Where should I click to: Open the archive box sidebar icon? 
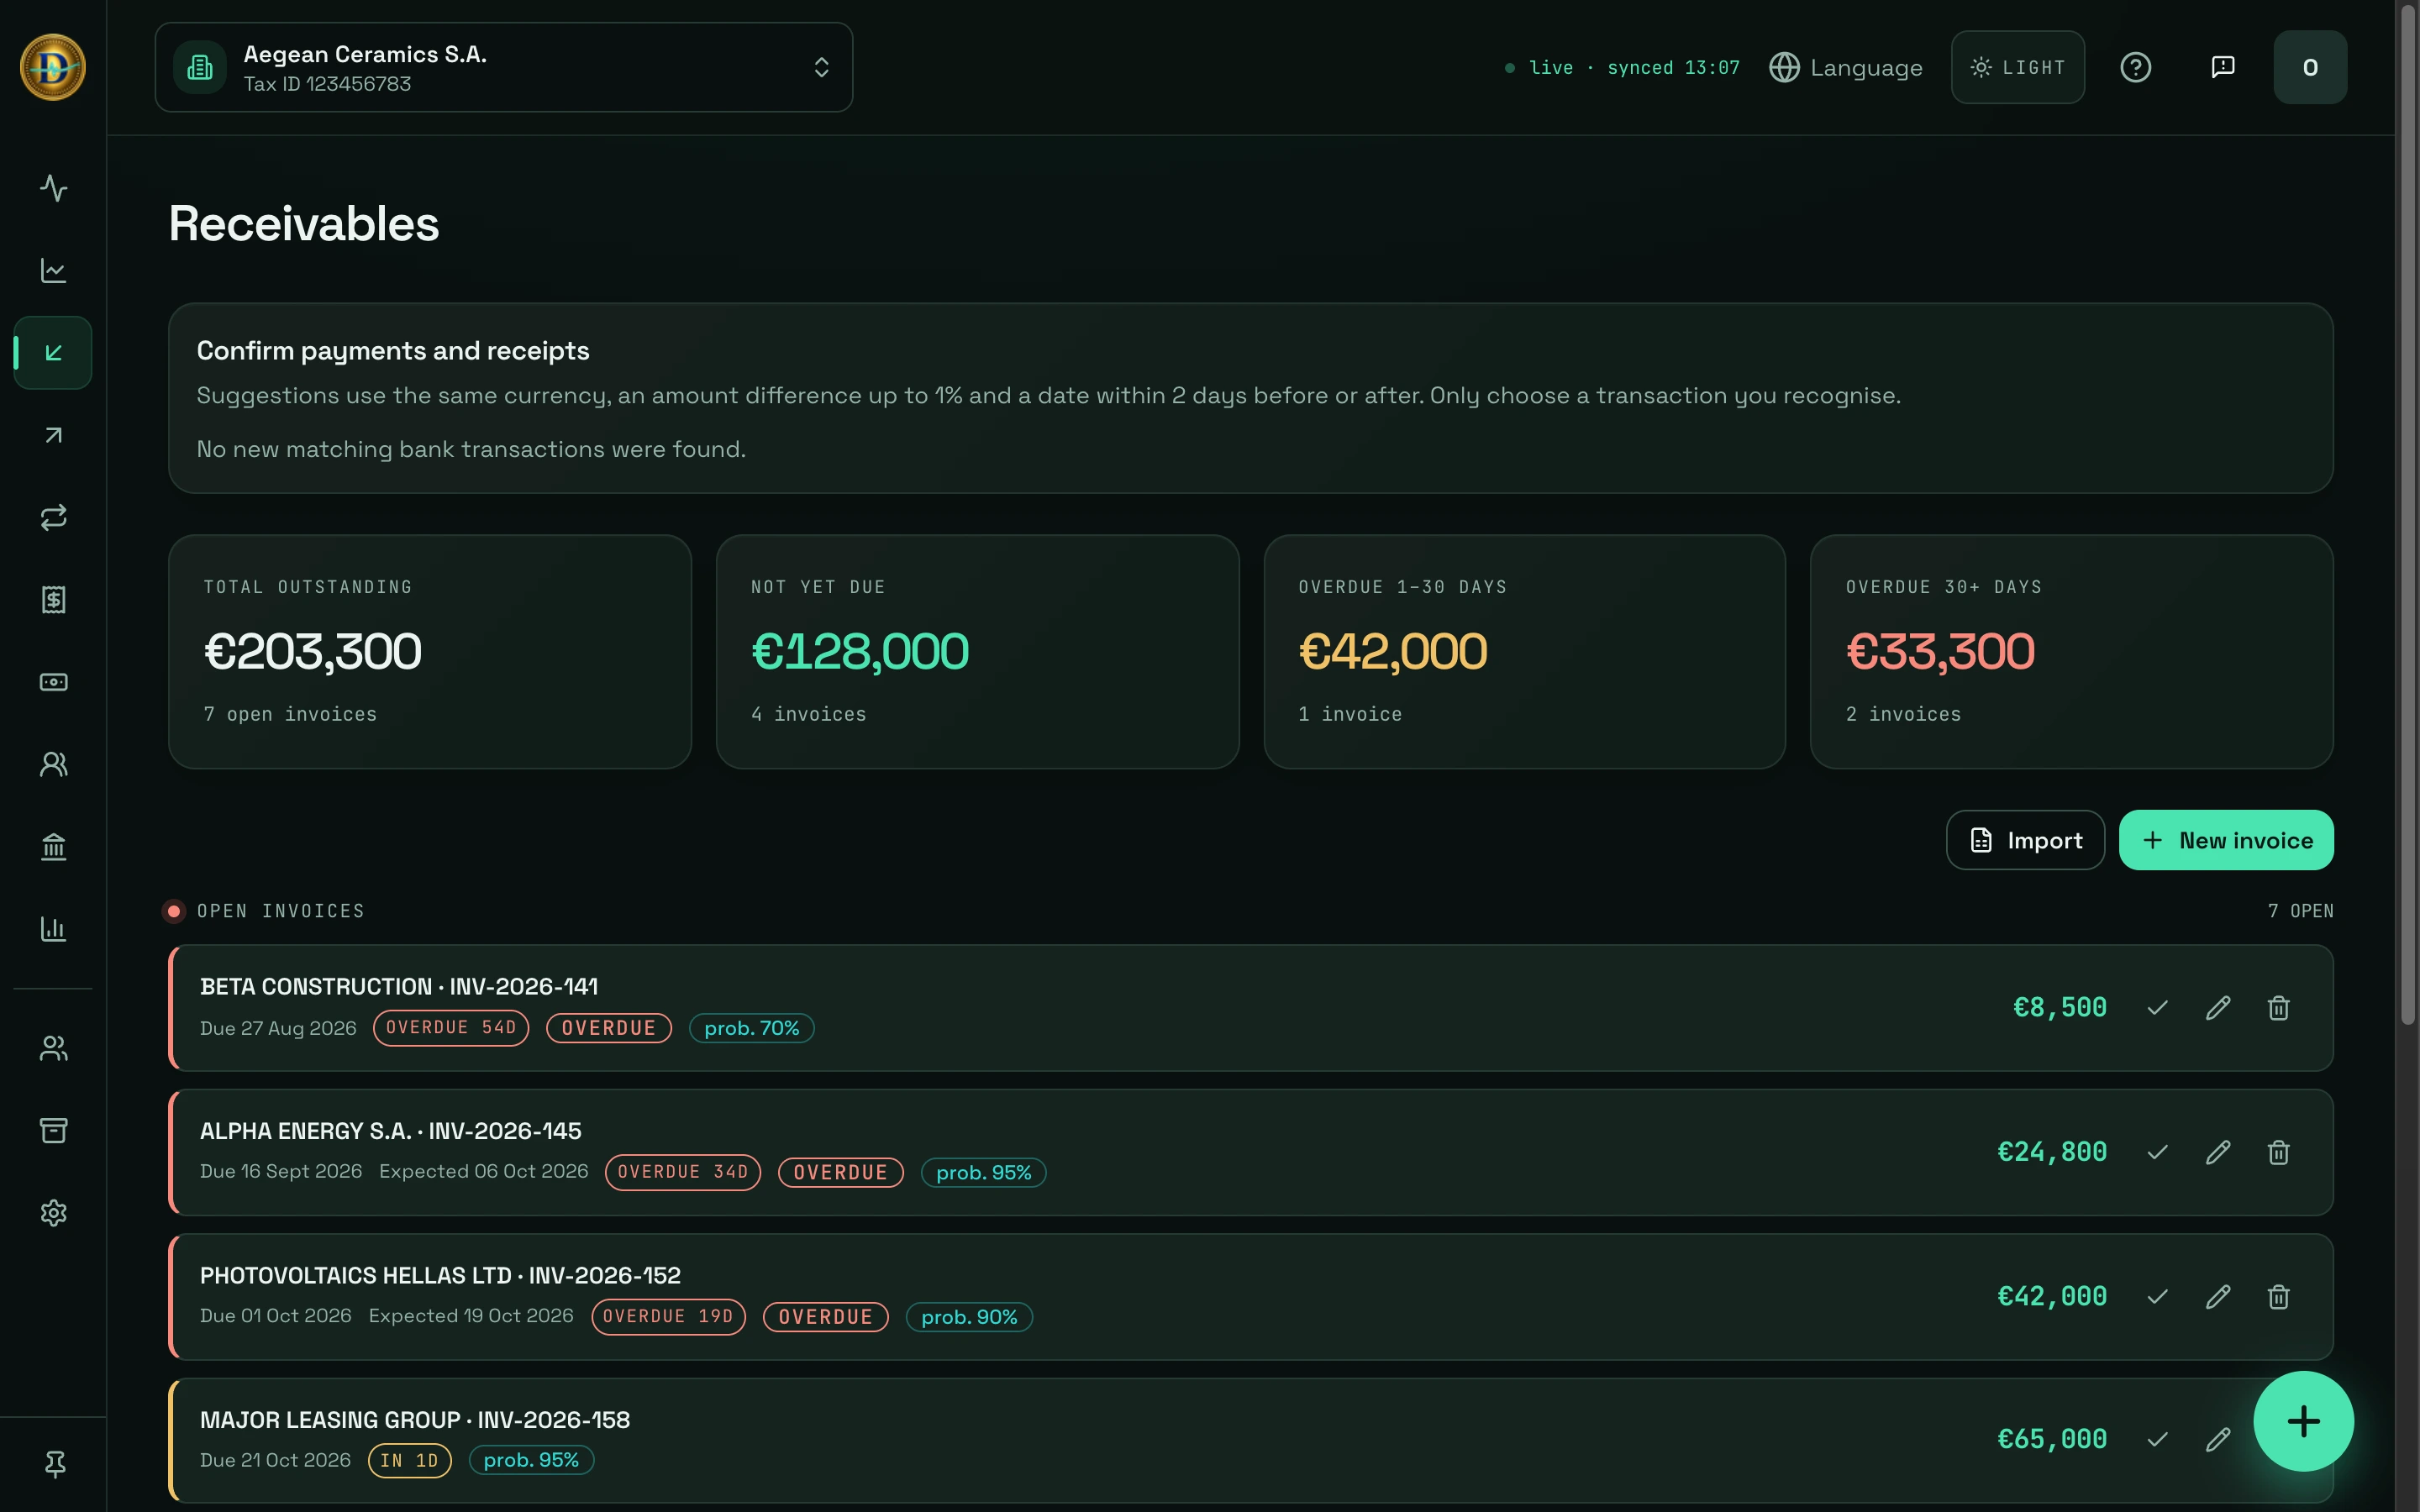coord(53,1130)
